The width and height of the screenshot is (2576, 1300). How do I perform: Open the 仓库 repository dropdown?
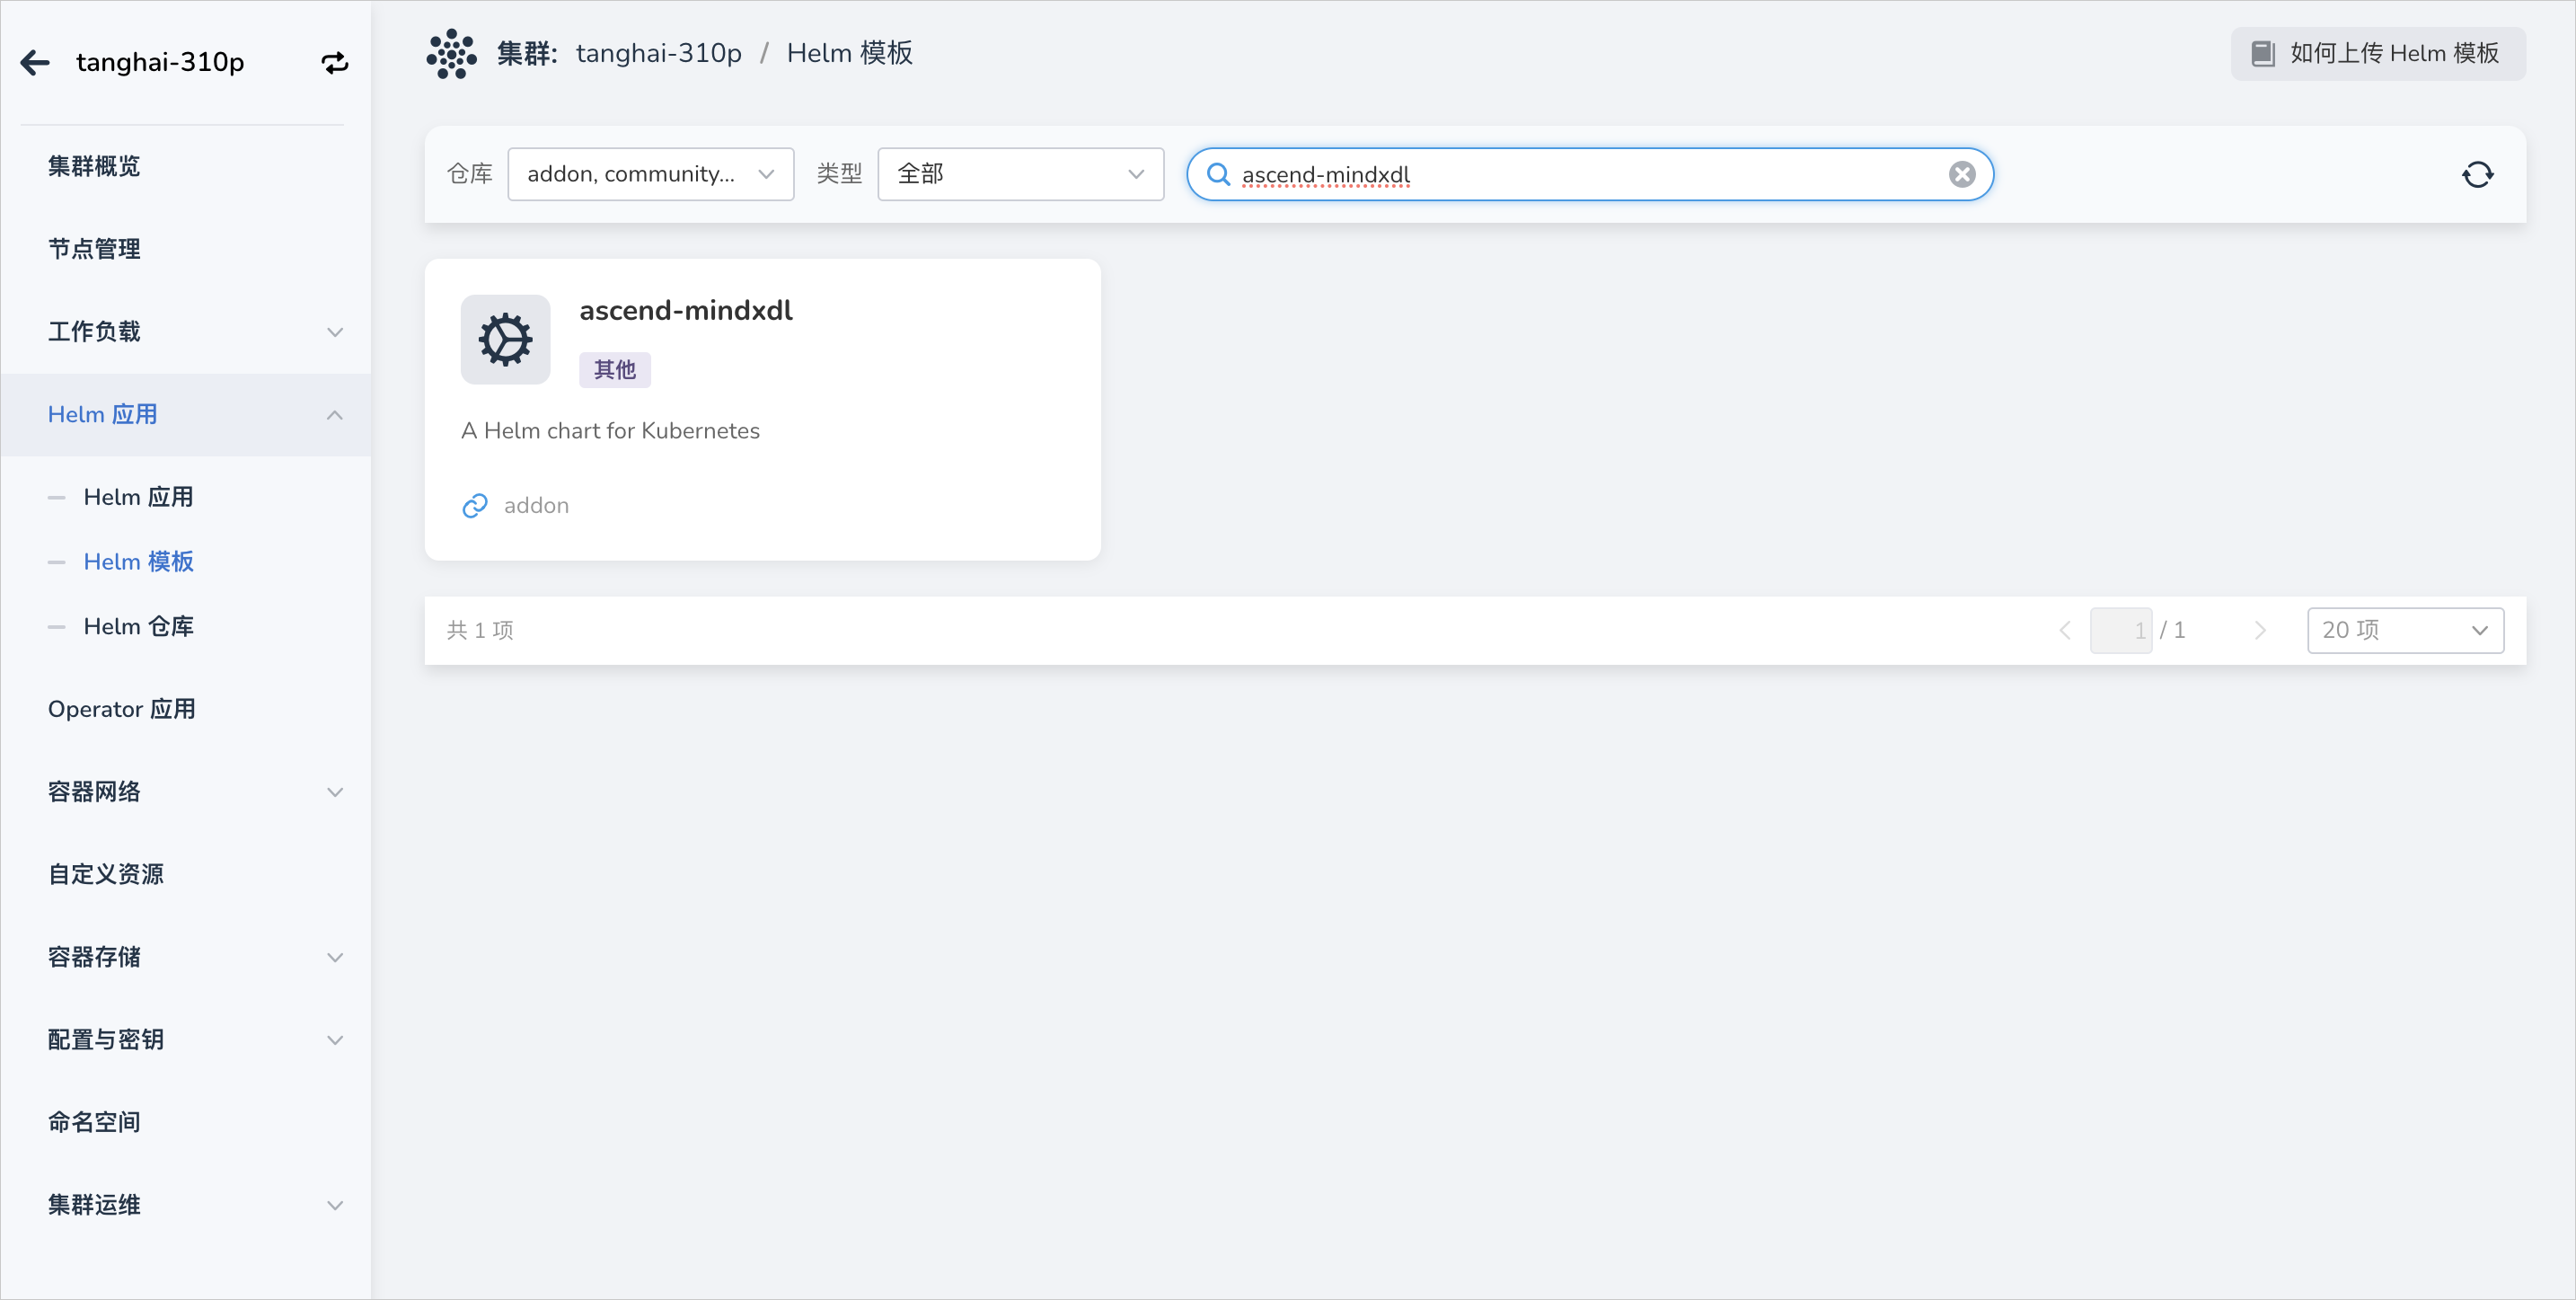651,174
